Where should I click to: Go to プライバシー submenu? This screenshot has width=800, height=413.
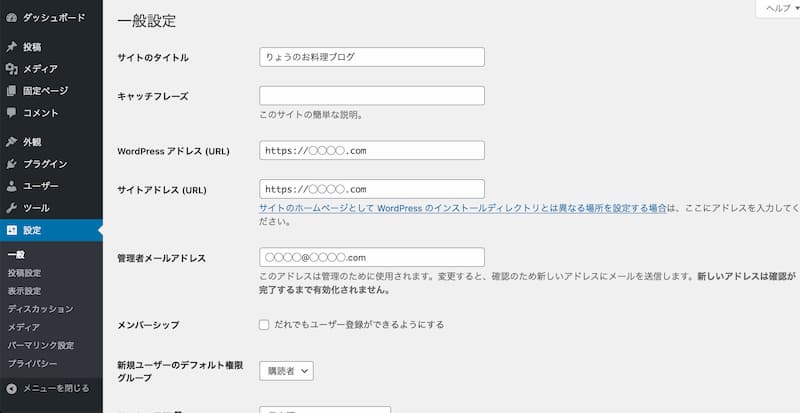point(32,363)
